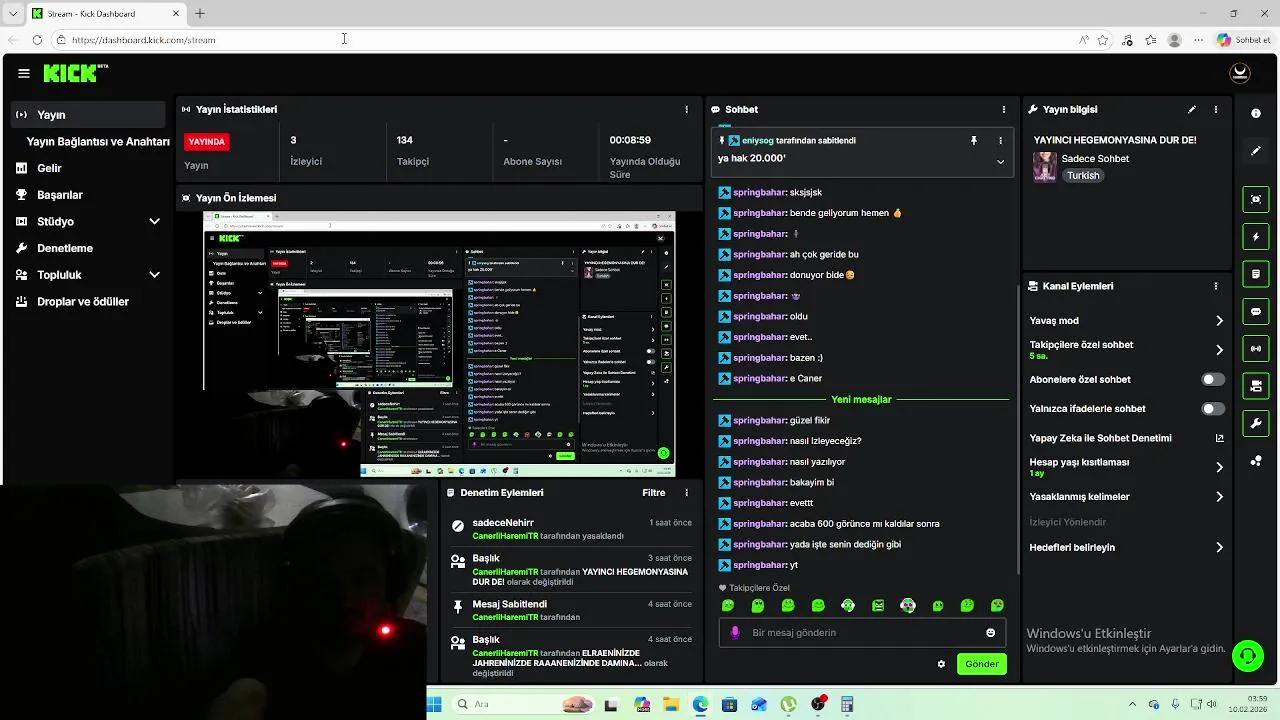Open Yasaklanmış kelimeler settings
This screenshot has width=1280, height=720.
tap(1126, 497)
